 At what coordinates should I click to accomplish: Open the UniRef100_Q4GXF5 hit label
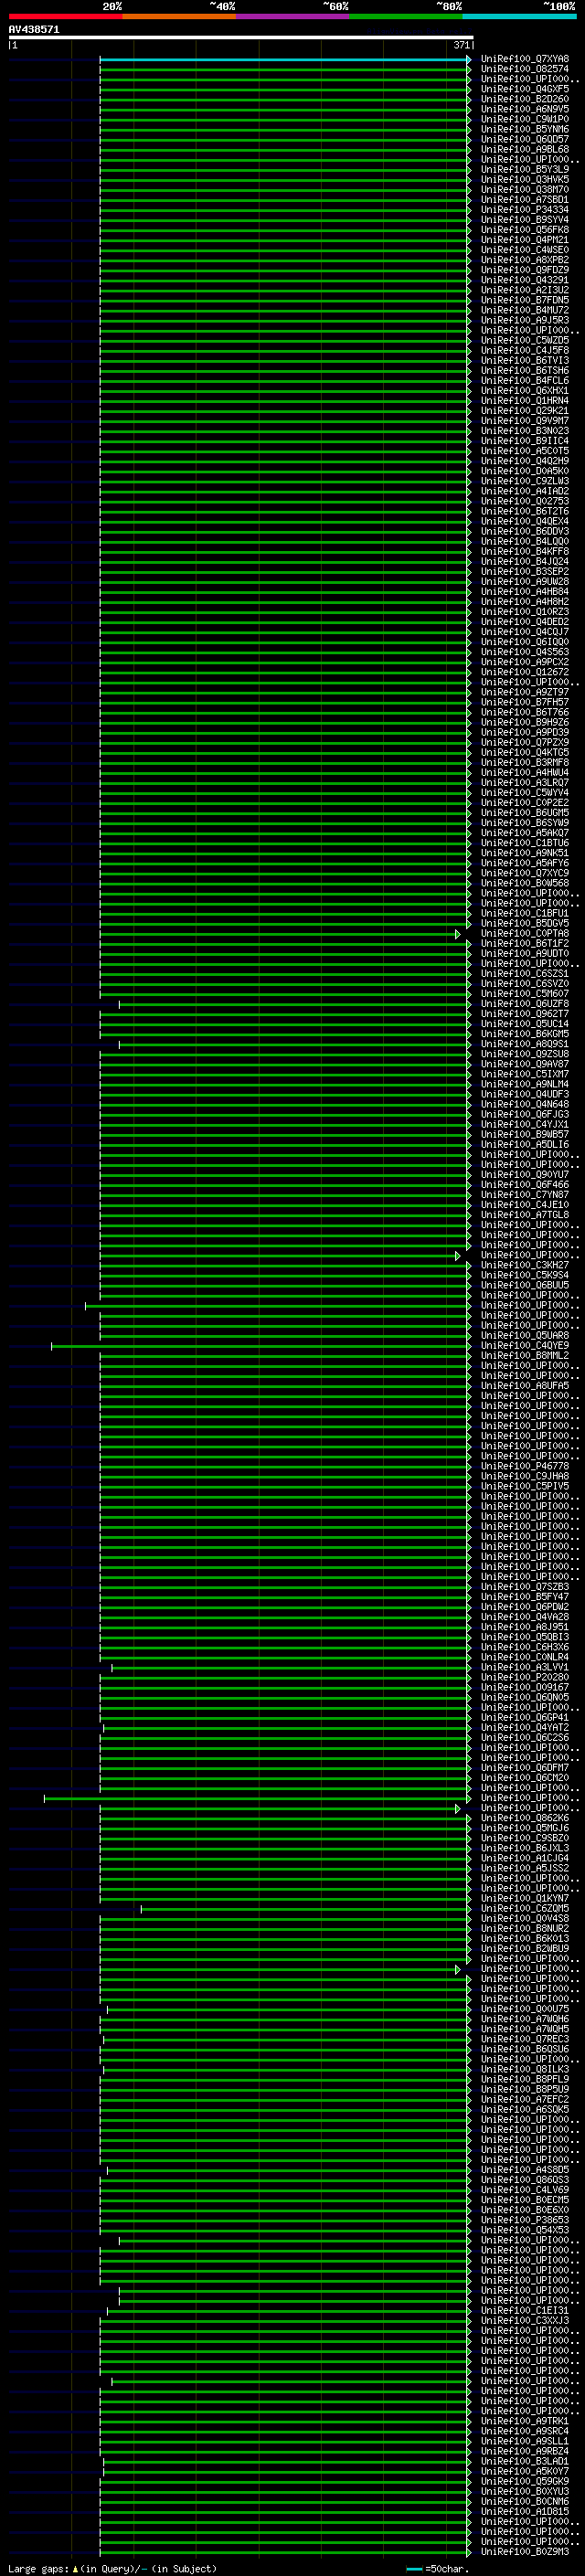click(x=525, y=89)
